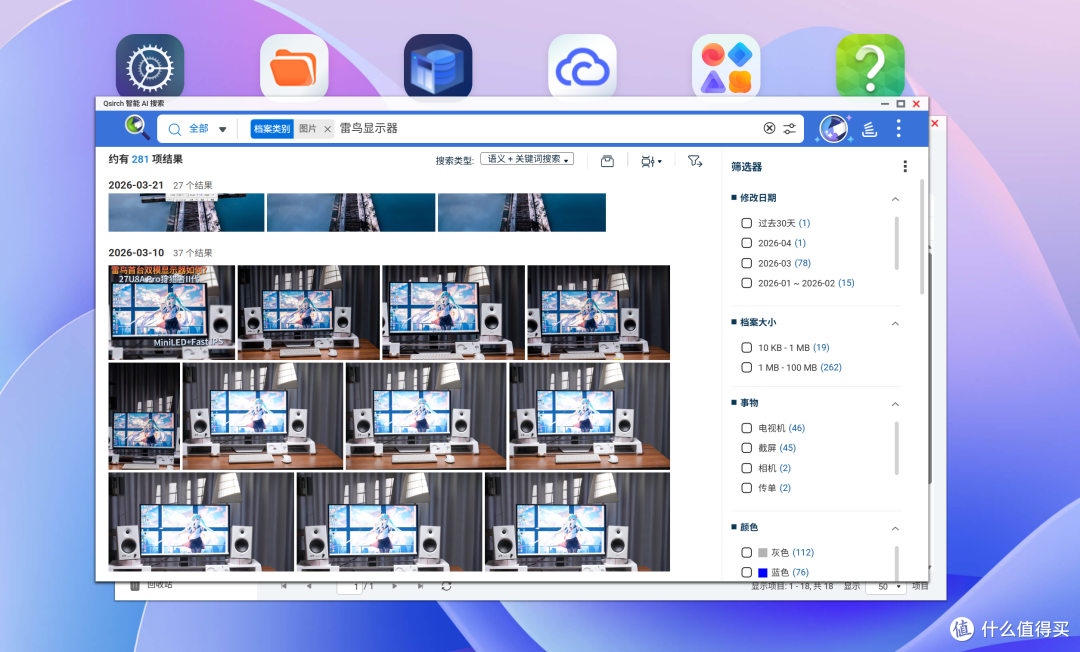
Task: Click page number field in background window
Action: click(x=349, y=587)
